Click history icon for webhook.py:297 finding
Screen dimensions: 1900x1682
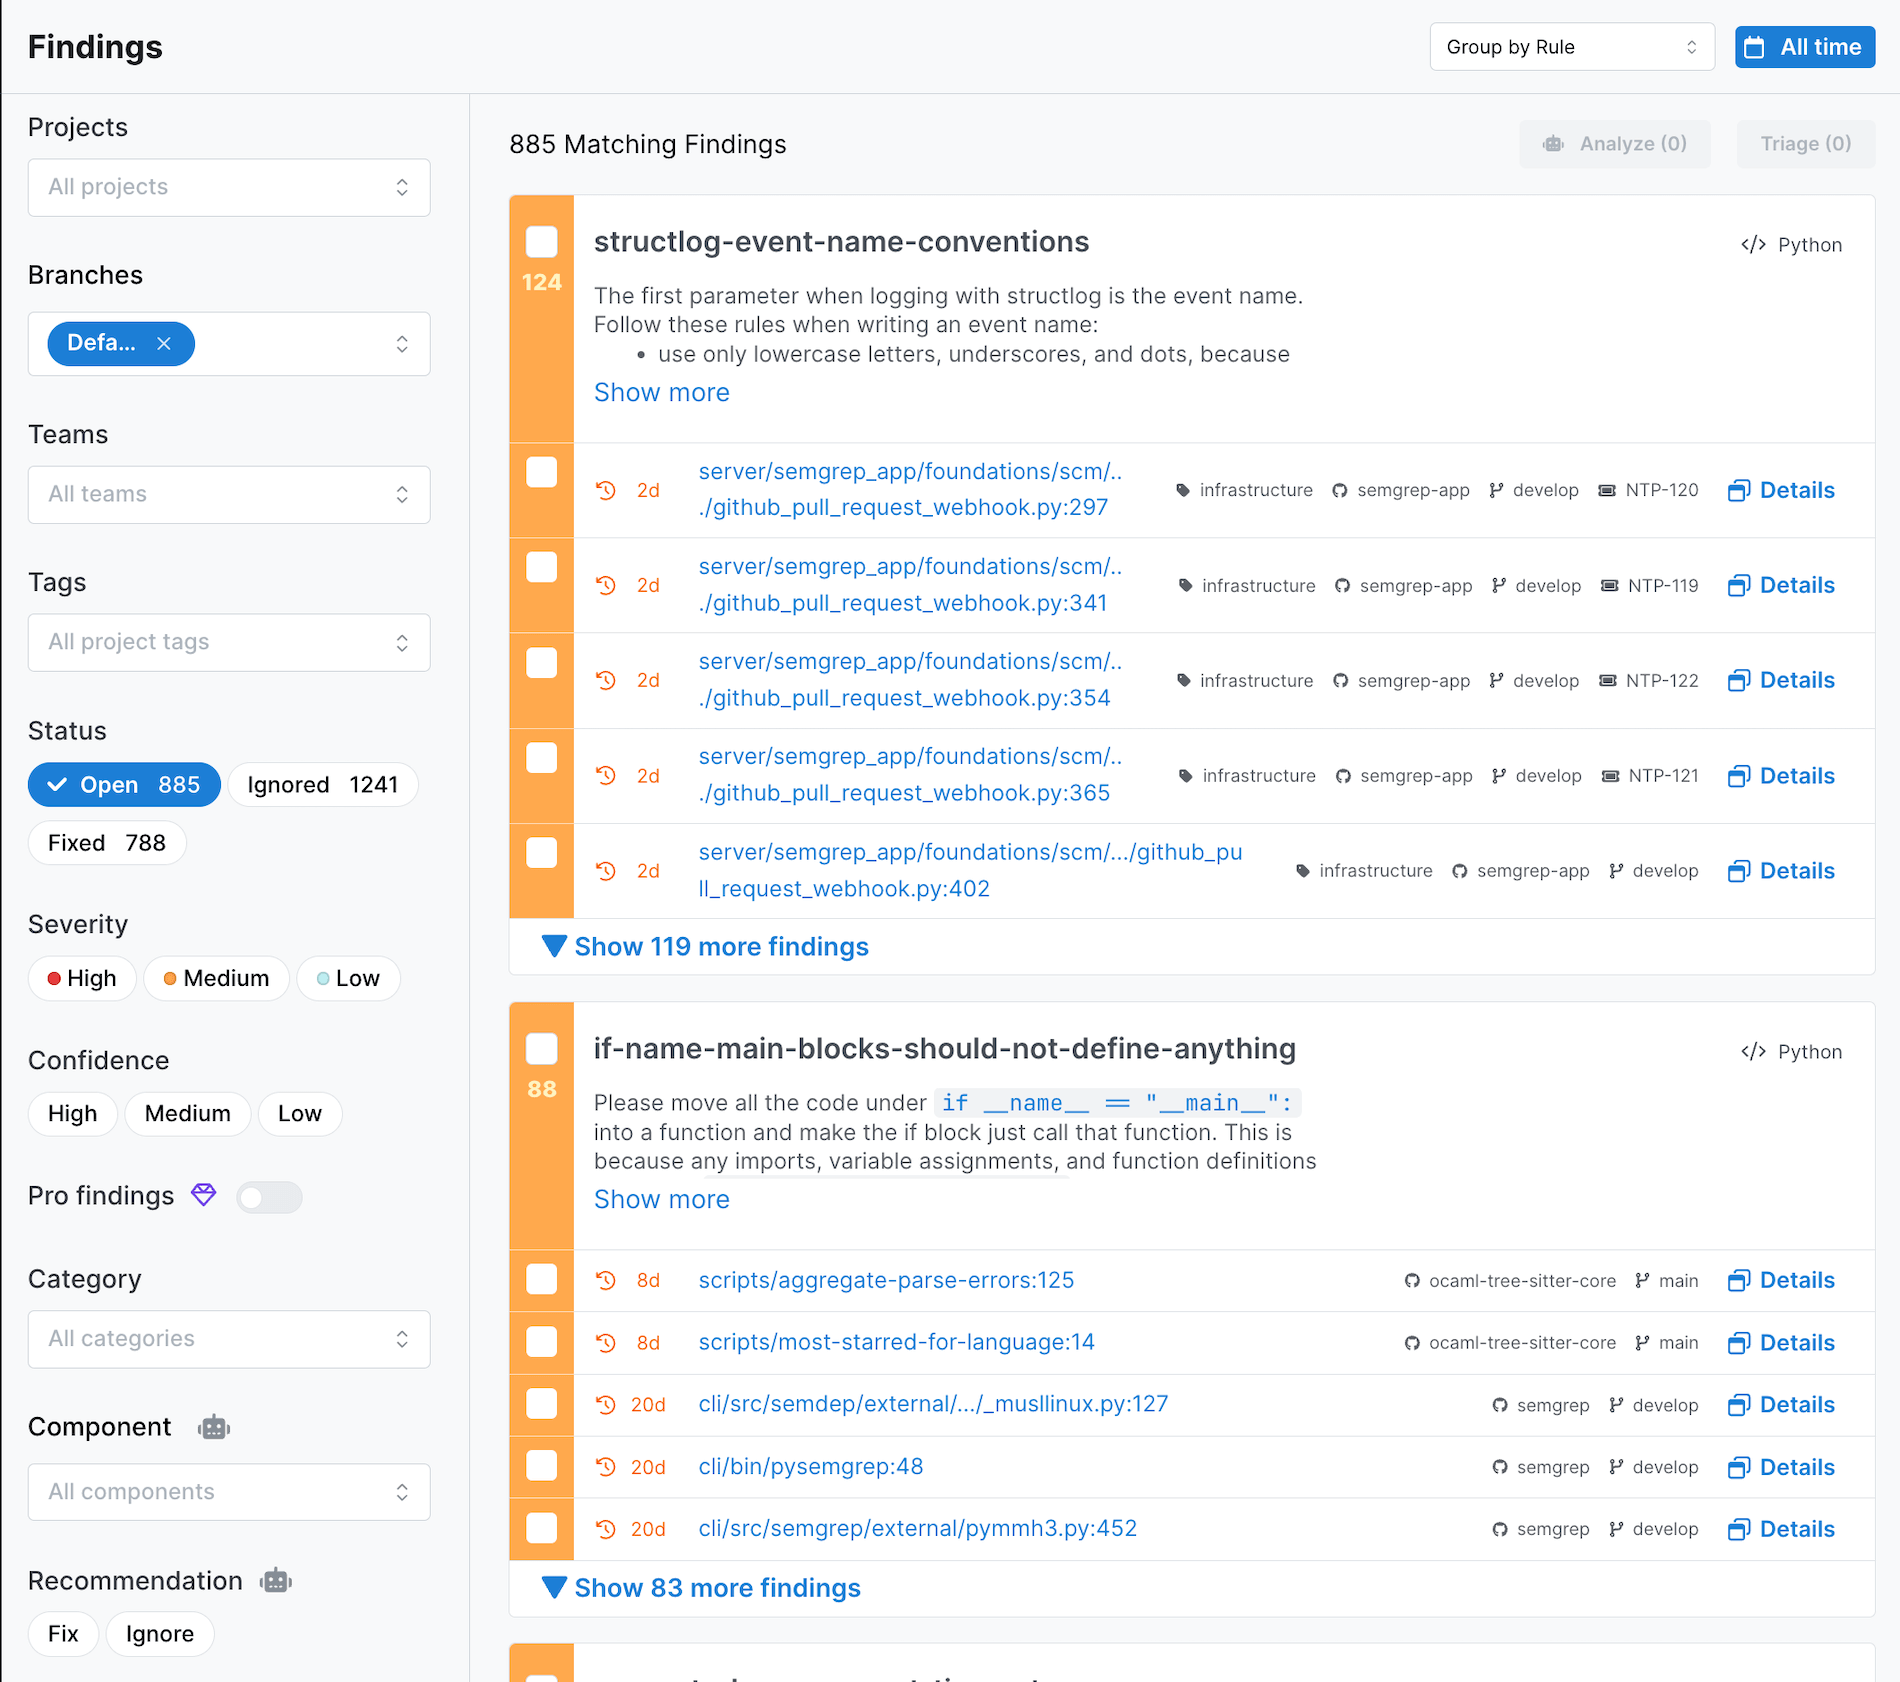pyautogui.click(x=606, y=490)
